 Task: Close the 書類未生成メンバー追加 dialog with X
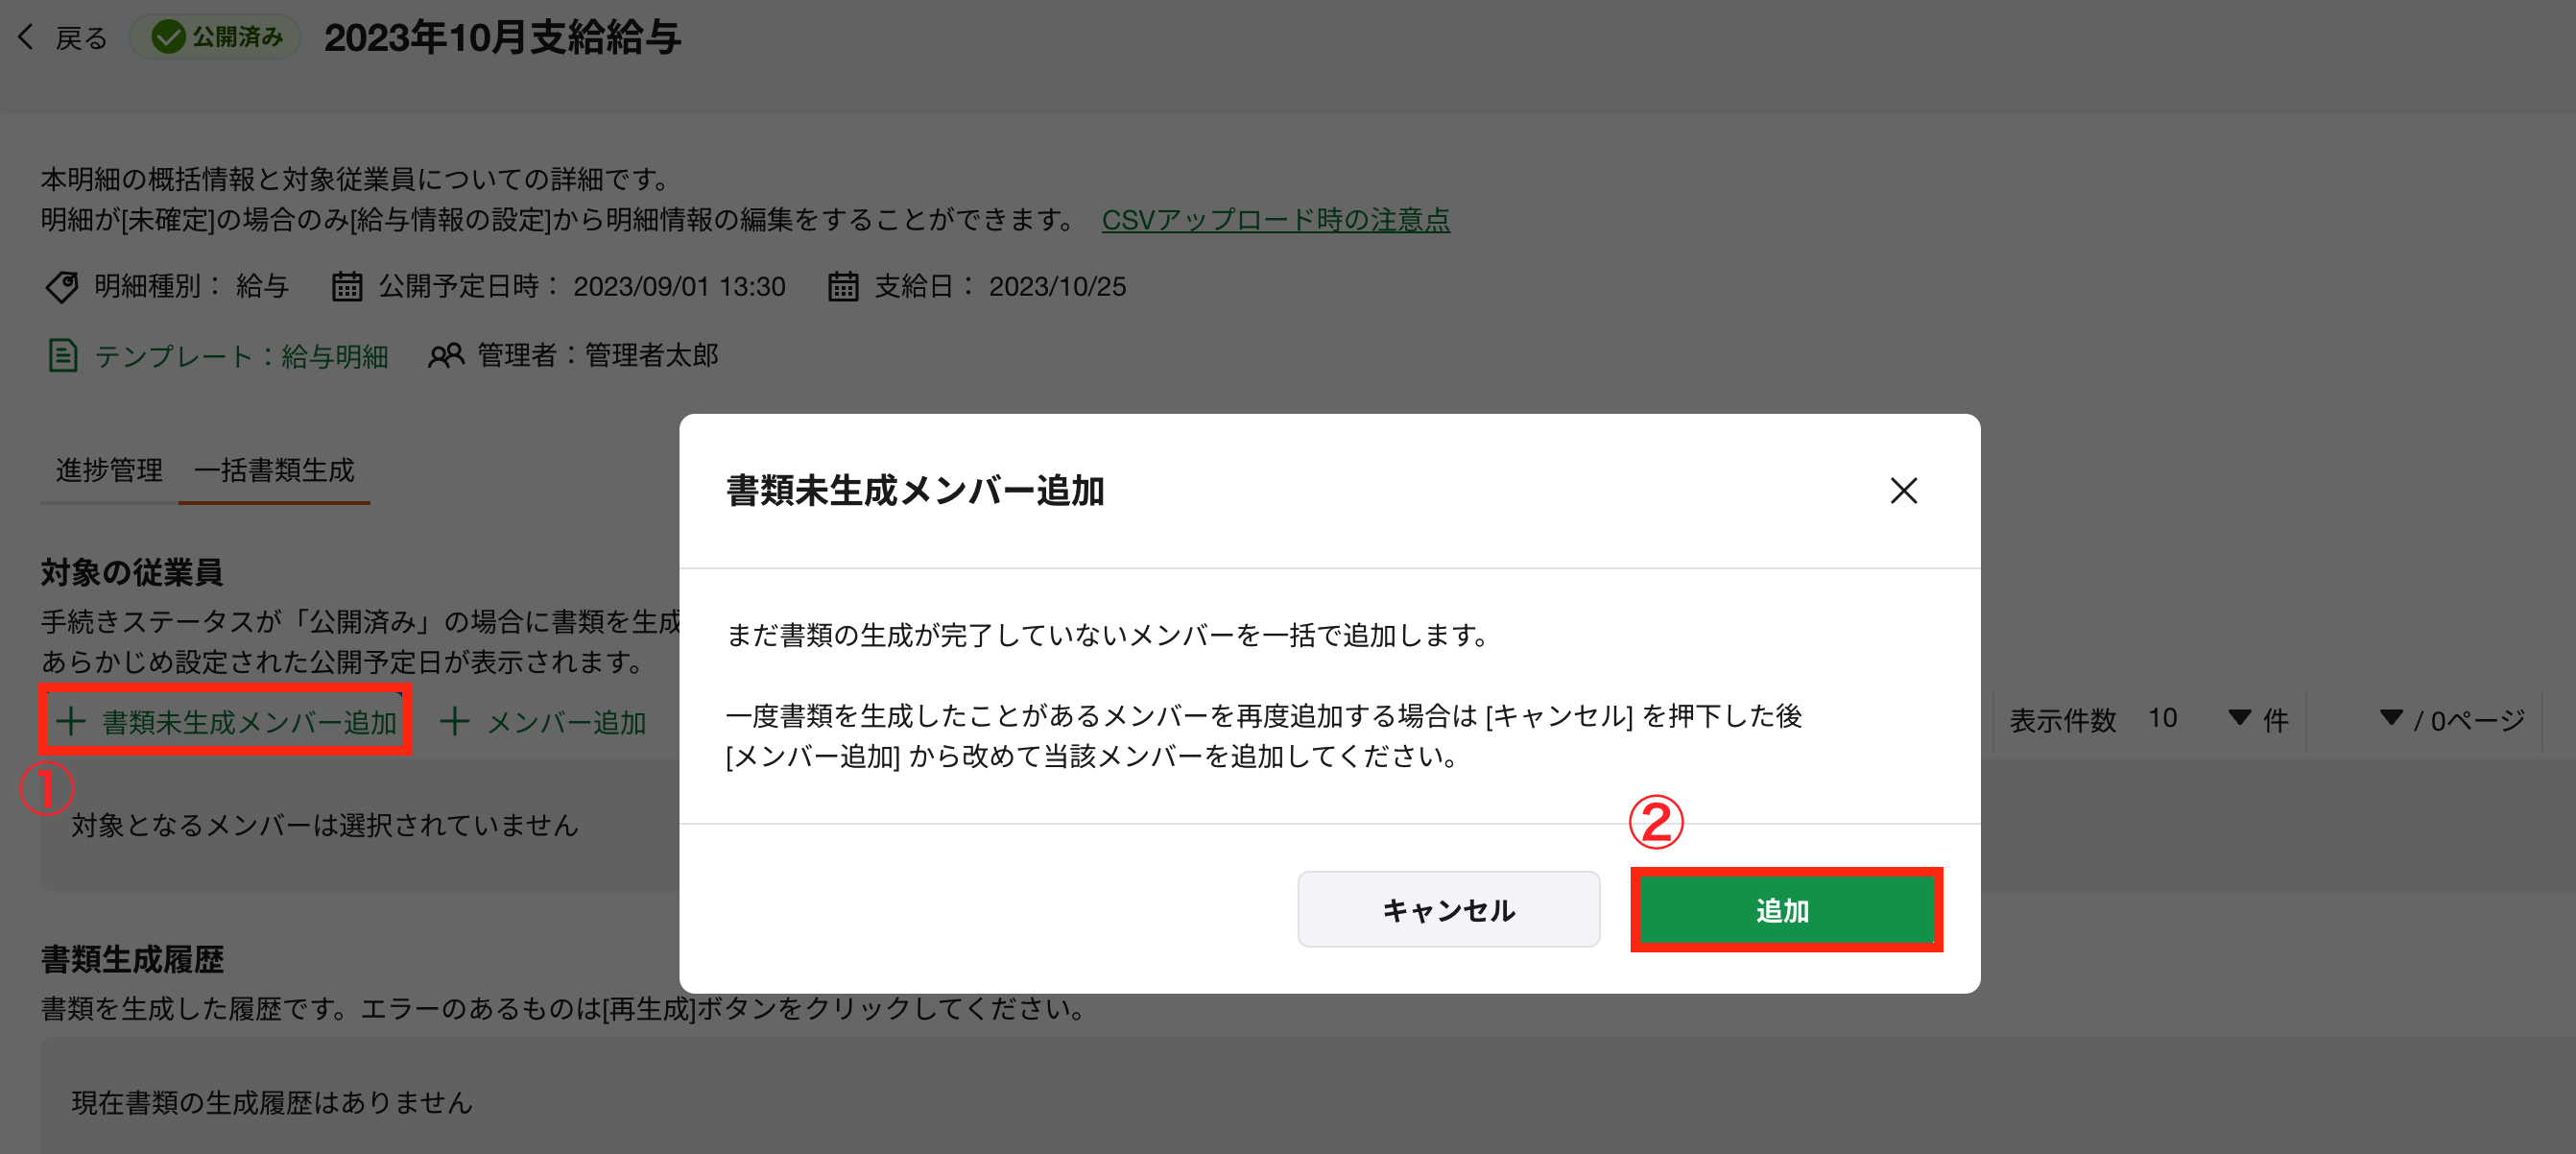tap(1903, 491)
